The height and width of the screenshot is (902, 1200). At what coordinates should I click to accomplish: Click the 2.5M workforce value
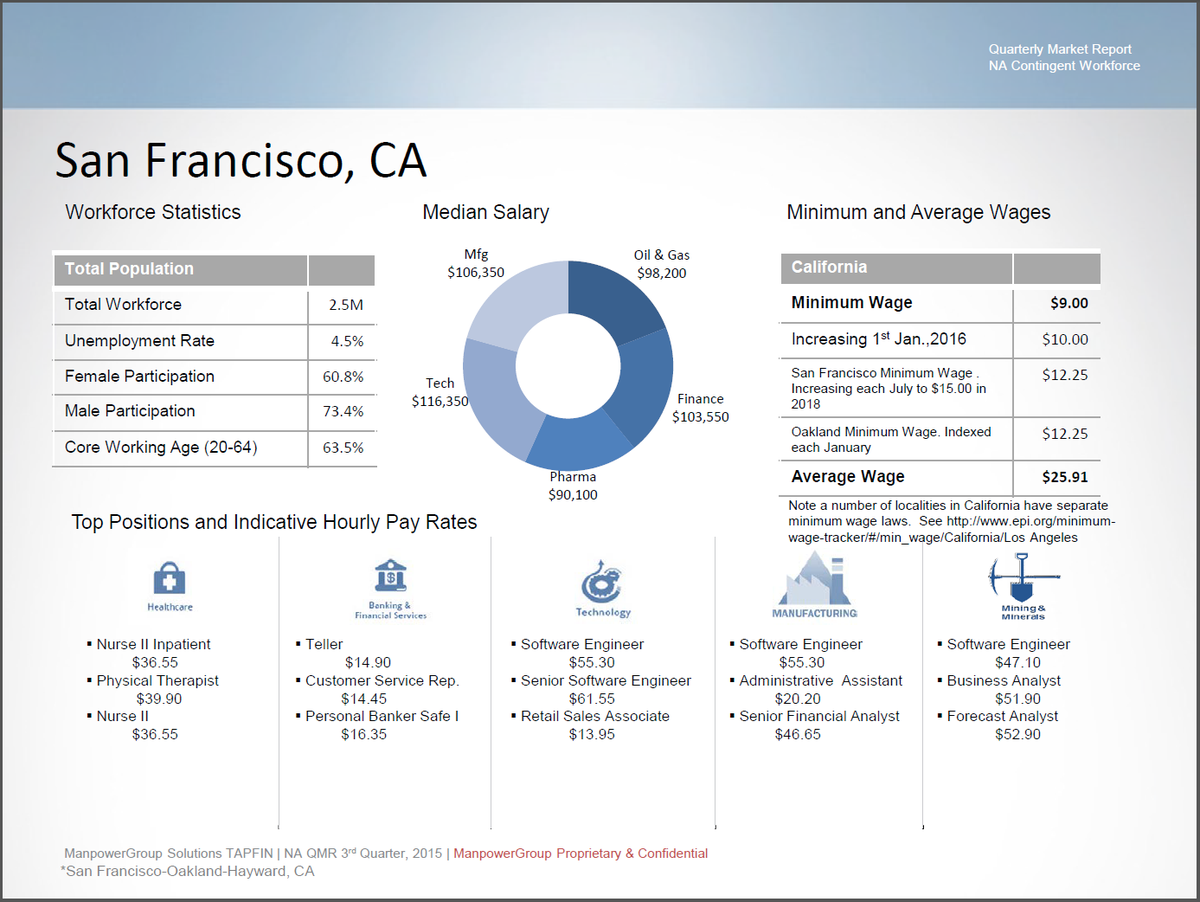(346, 305)
